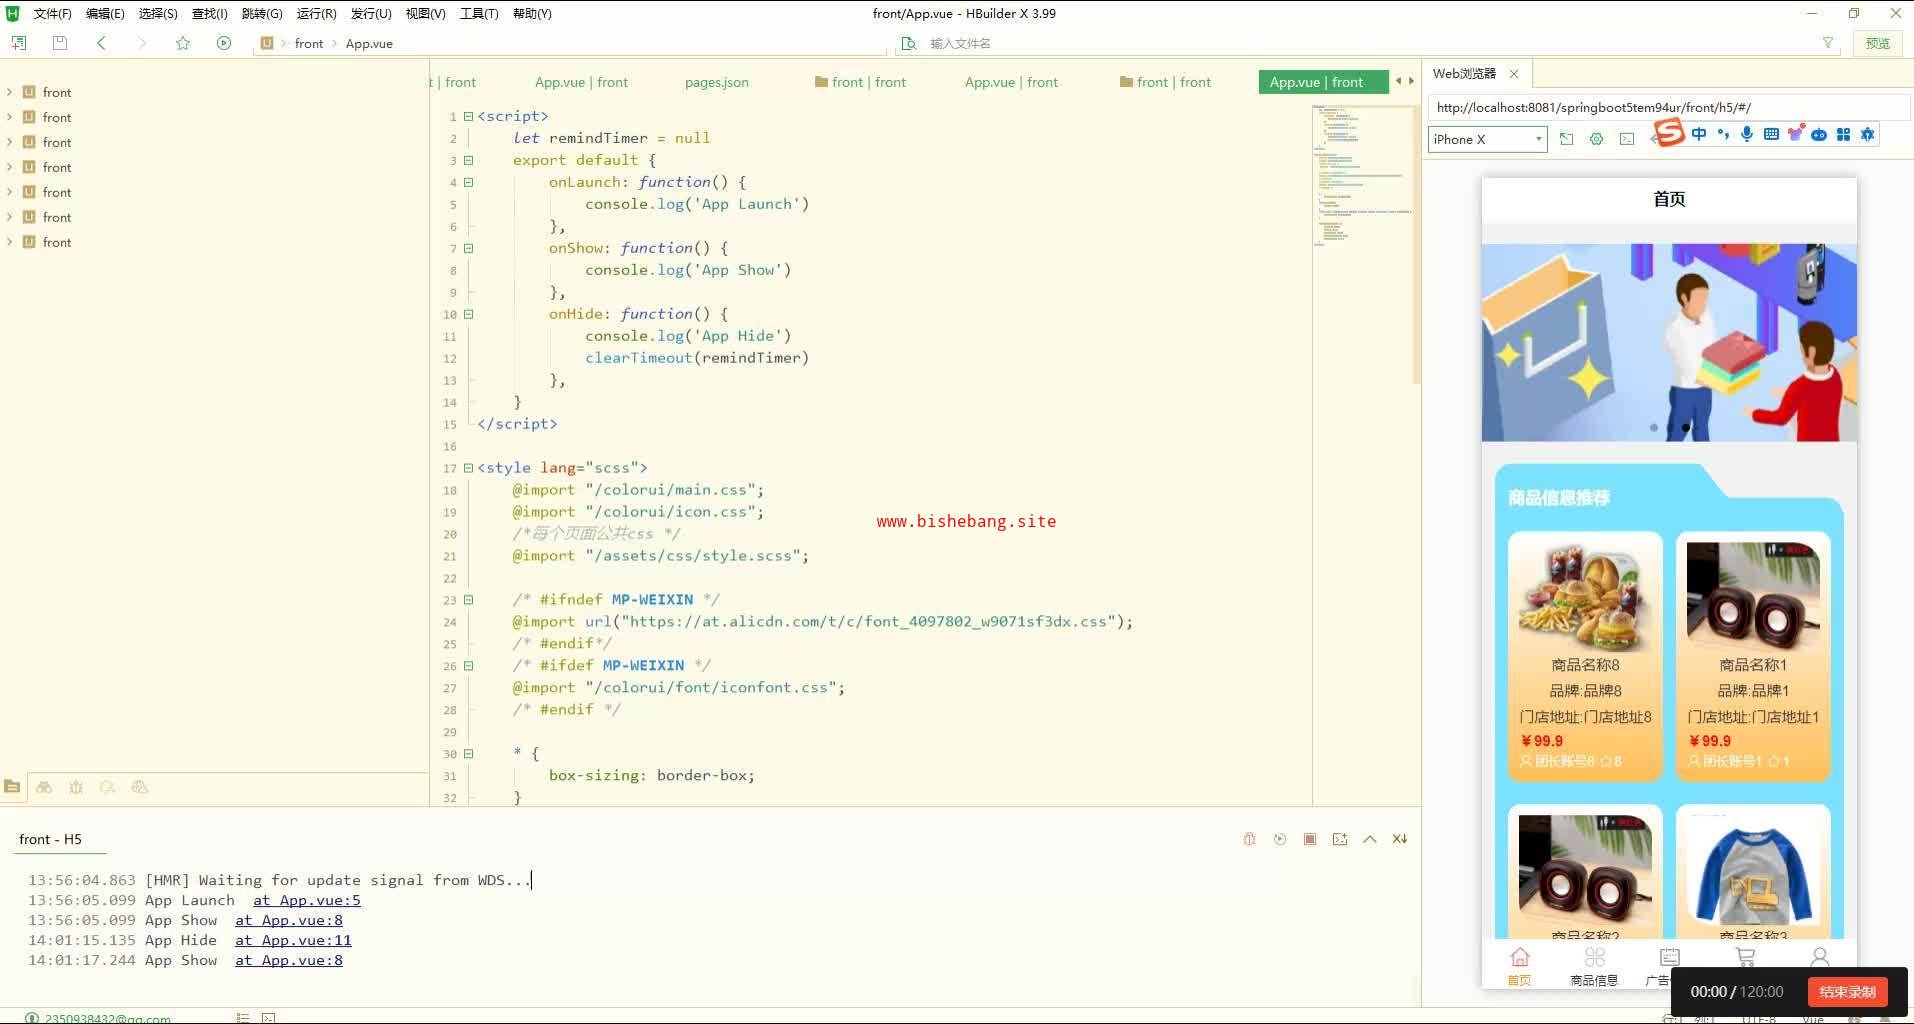
Task: Switch to the pages.json tab
Action: pyautogui.click(x=716, y=82)
